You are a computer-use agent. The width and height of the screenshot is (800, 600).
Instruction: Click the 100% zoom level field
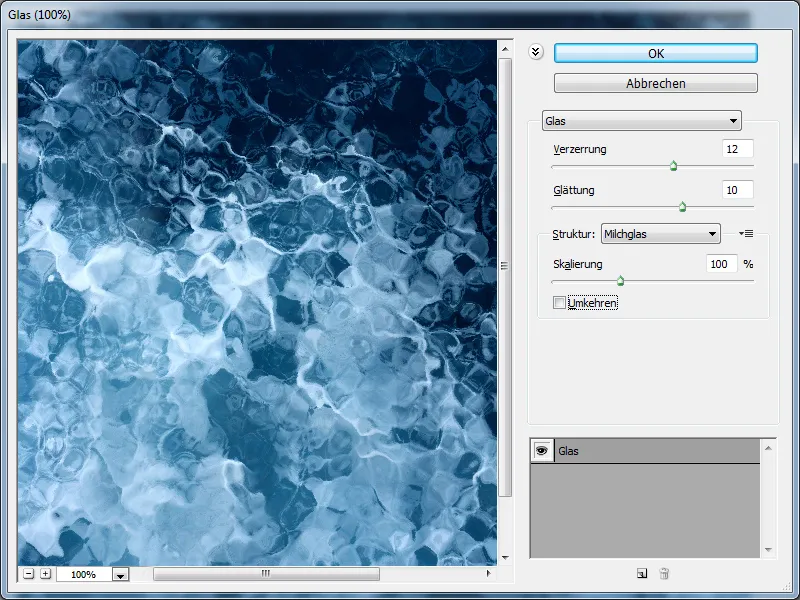pyautogui.click(x=84, y=574)
